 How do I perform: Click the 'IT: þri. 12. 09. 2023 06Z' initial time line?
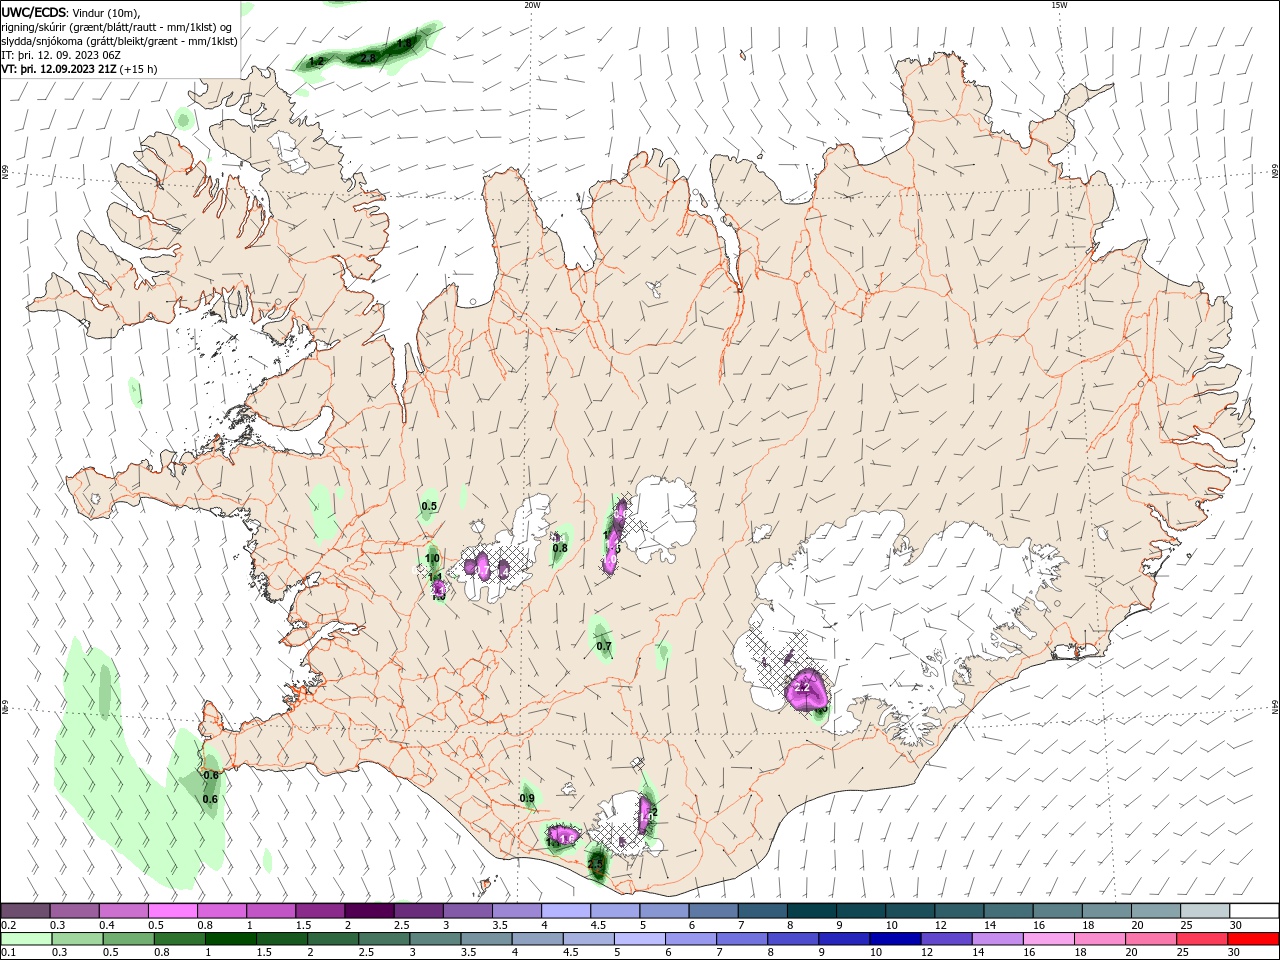61,55
